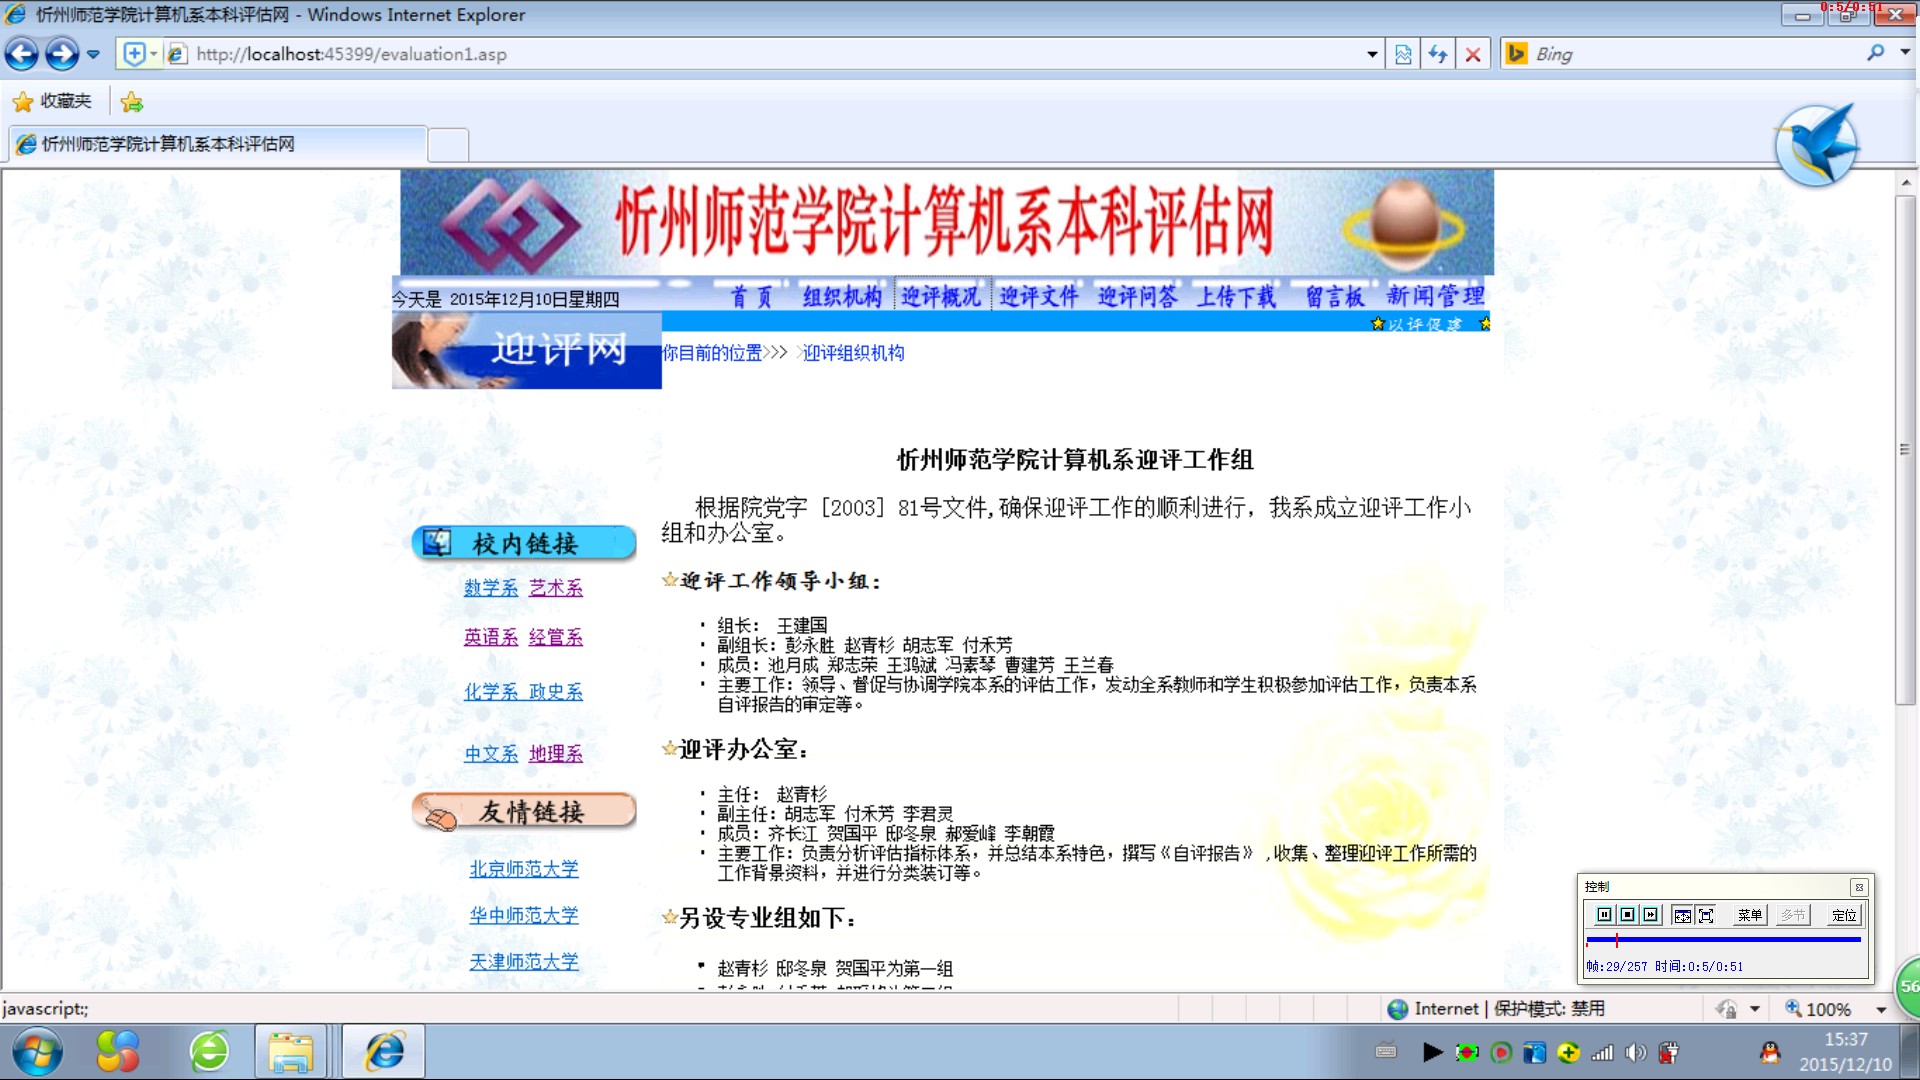This screenshot has width=1920, height=1080.
Task: Click the blue playback progress bar
Action: point(1723,940)
